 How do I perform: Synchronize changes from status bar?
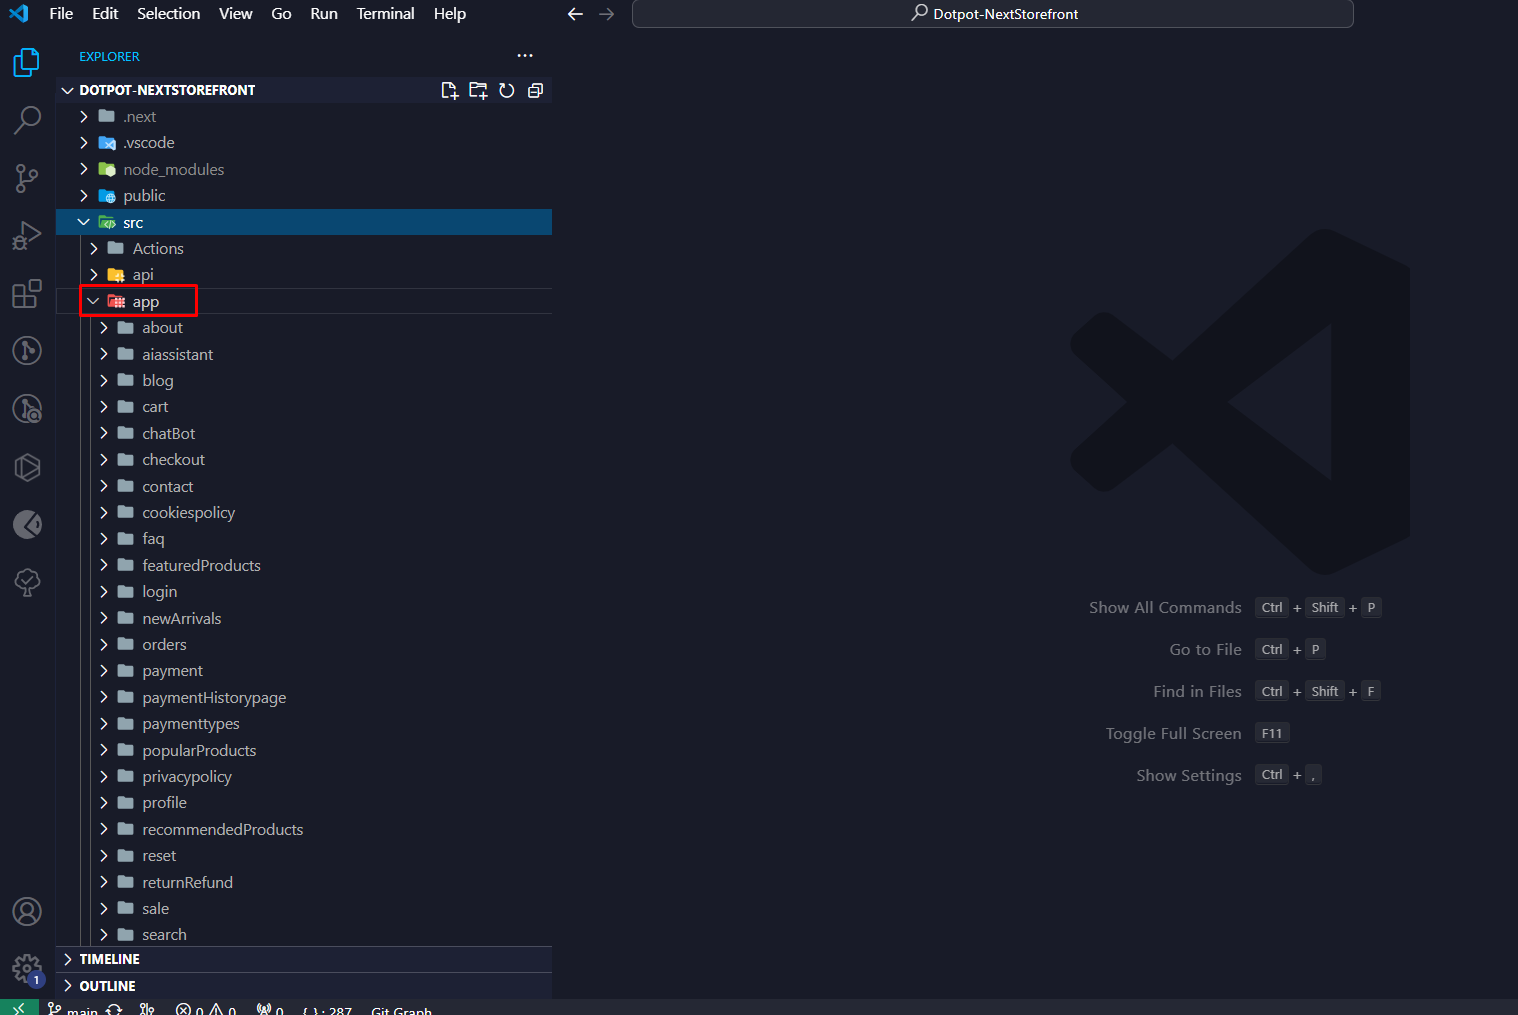coord(114,1009)
